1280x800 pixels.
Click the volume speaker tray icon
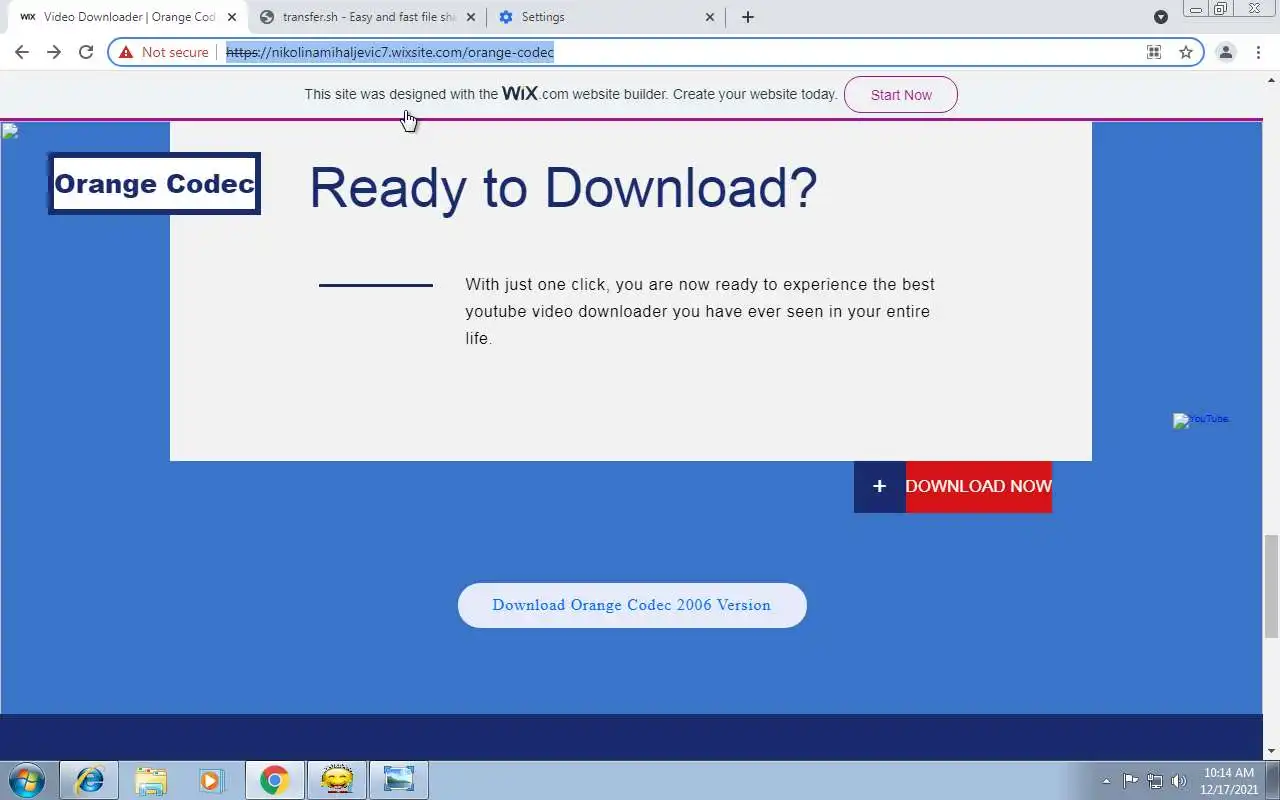1179,781
